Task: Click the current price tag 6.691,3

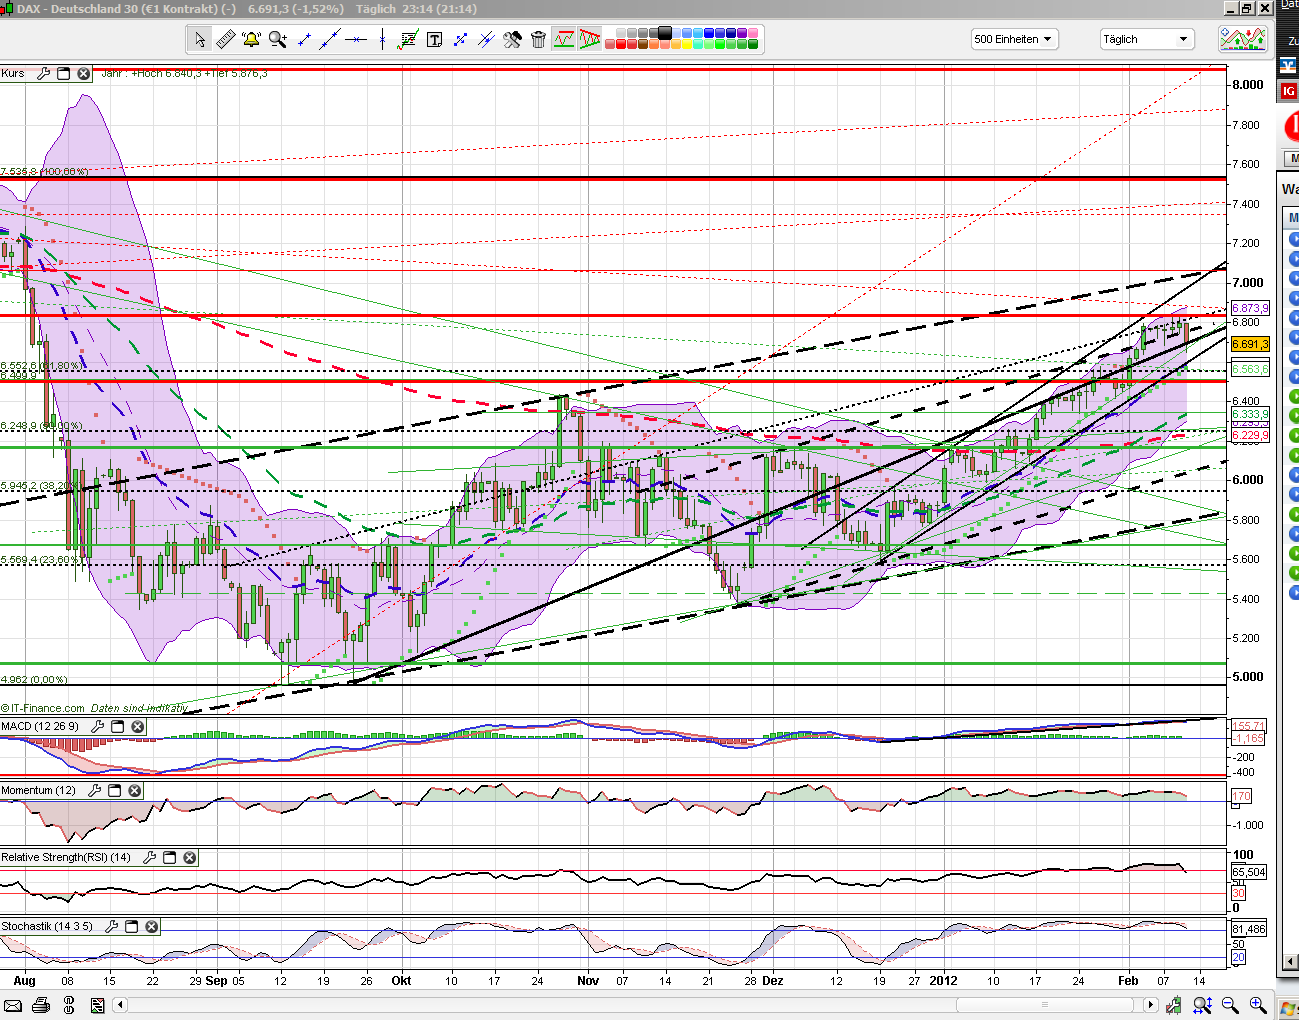Action: point(1250,344)
